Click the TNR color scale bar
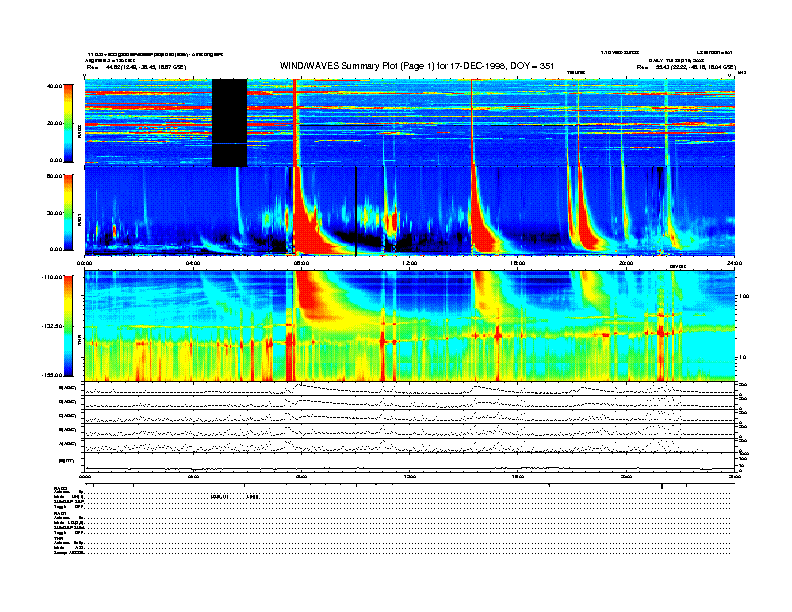792x612 pixels. click(x=68, y=326)
